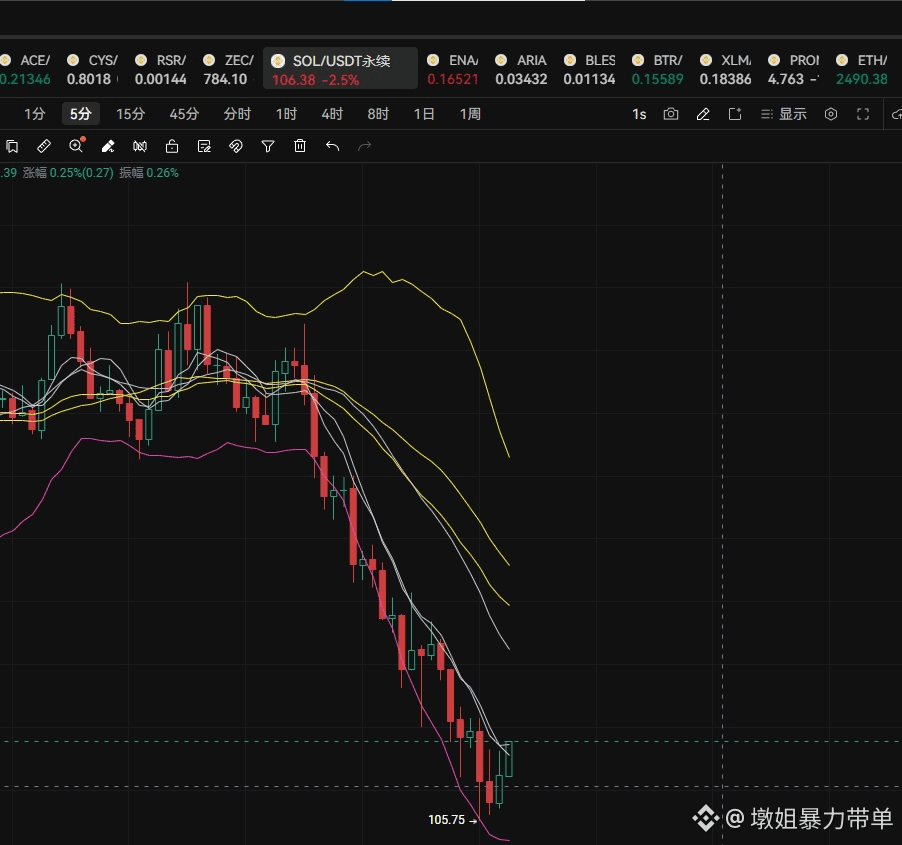Viewport: 902px width, 845px height.
Task: Switch to the 15分 timeframe
Action: (x=131, y=114)
